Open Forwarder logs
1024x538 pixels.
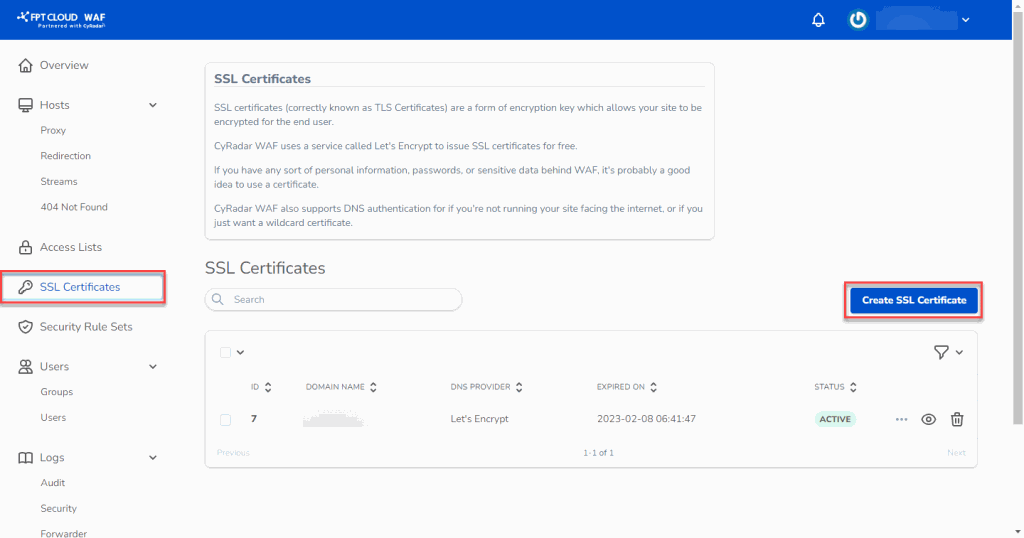[x=63, y=533]
